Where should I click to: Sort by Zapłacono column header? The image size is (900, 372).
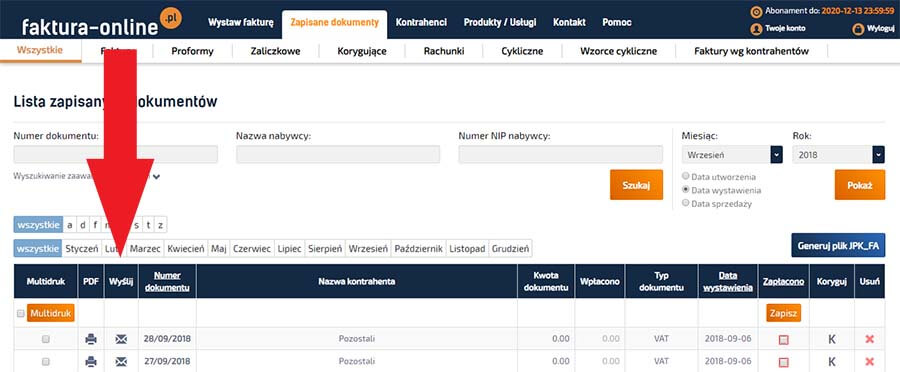coord(783,281)
